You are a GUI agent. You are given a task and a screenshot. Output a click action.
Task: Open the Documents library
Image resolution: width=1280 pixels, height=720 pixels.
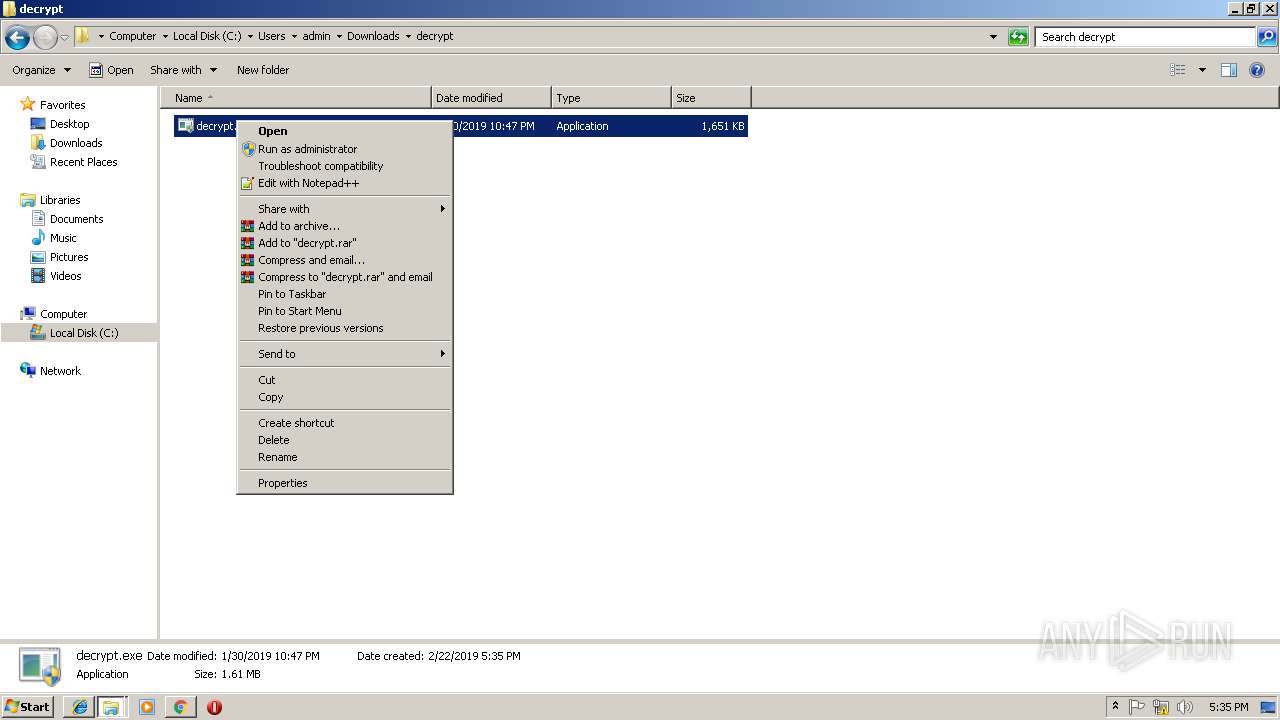click(76, 219)
